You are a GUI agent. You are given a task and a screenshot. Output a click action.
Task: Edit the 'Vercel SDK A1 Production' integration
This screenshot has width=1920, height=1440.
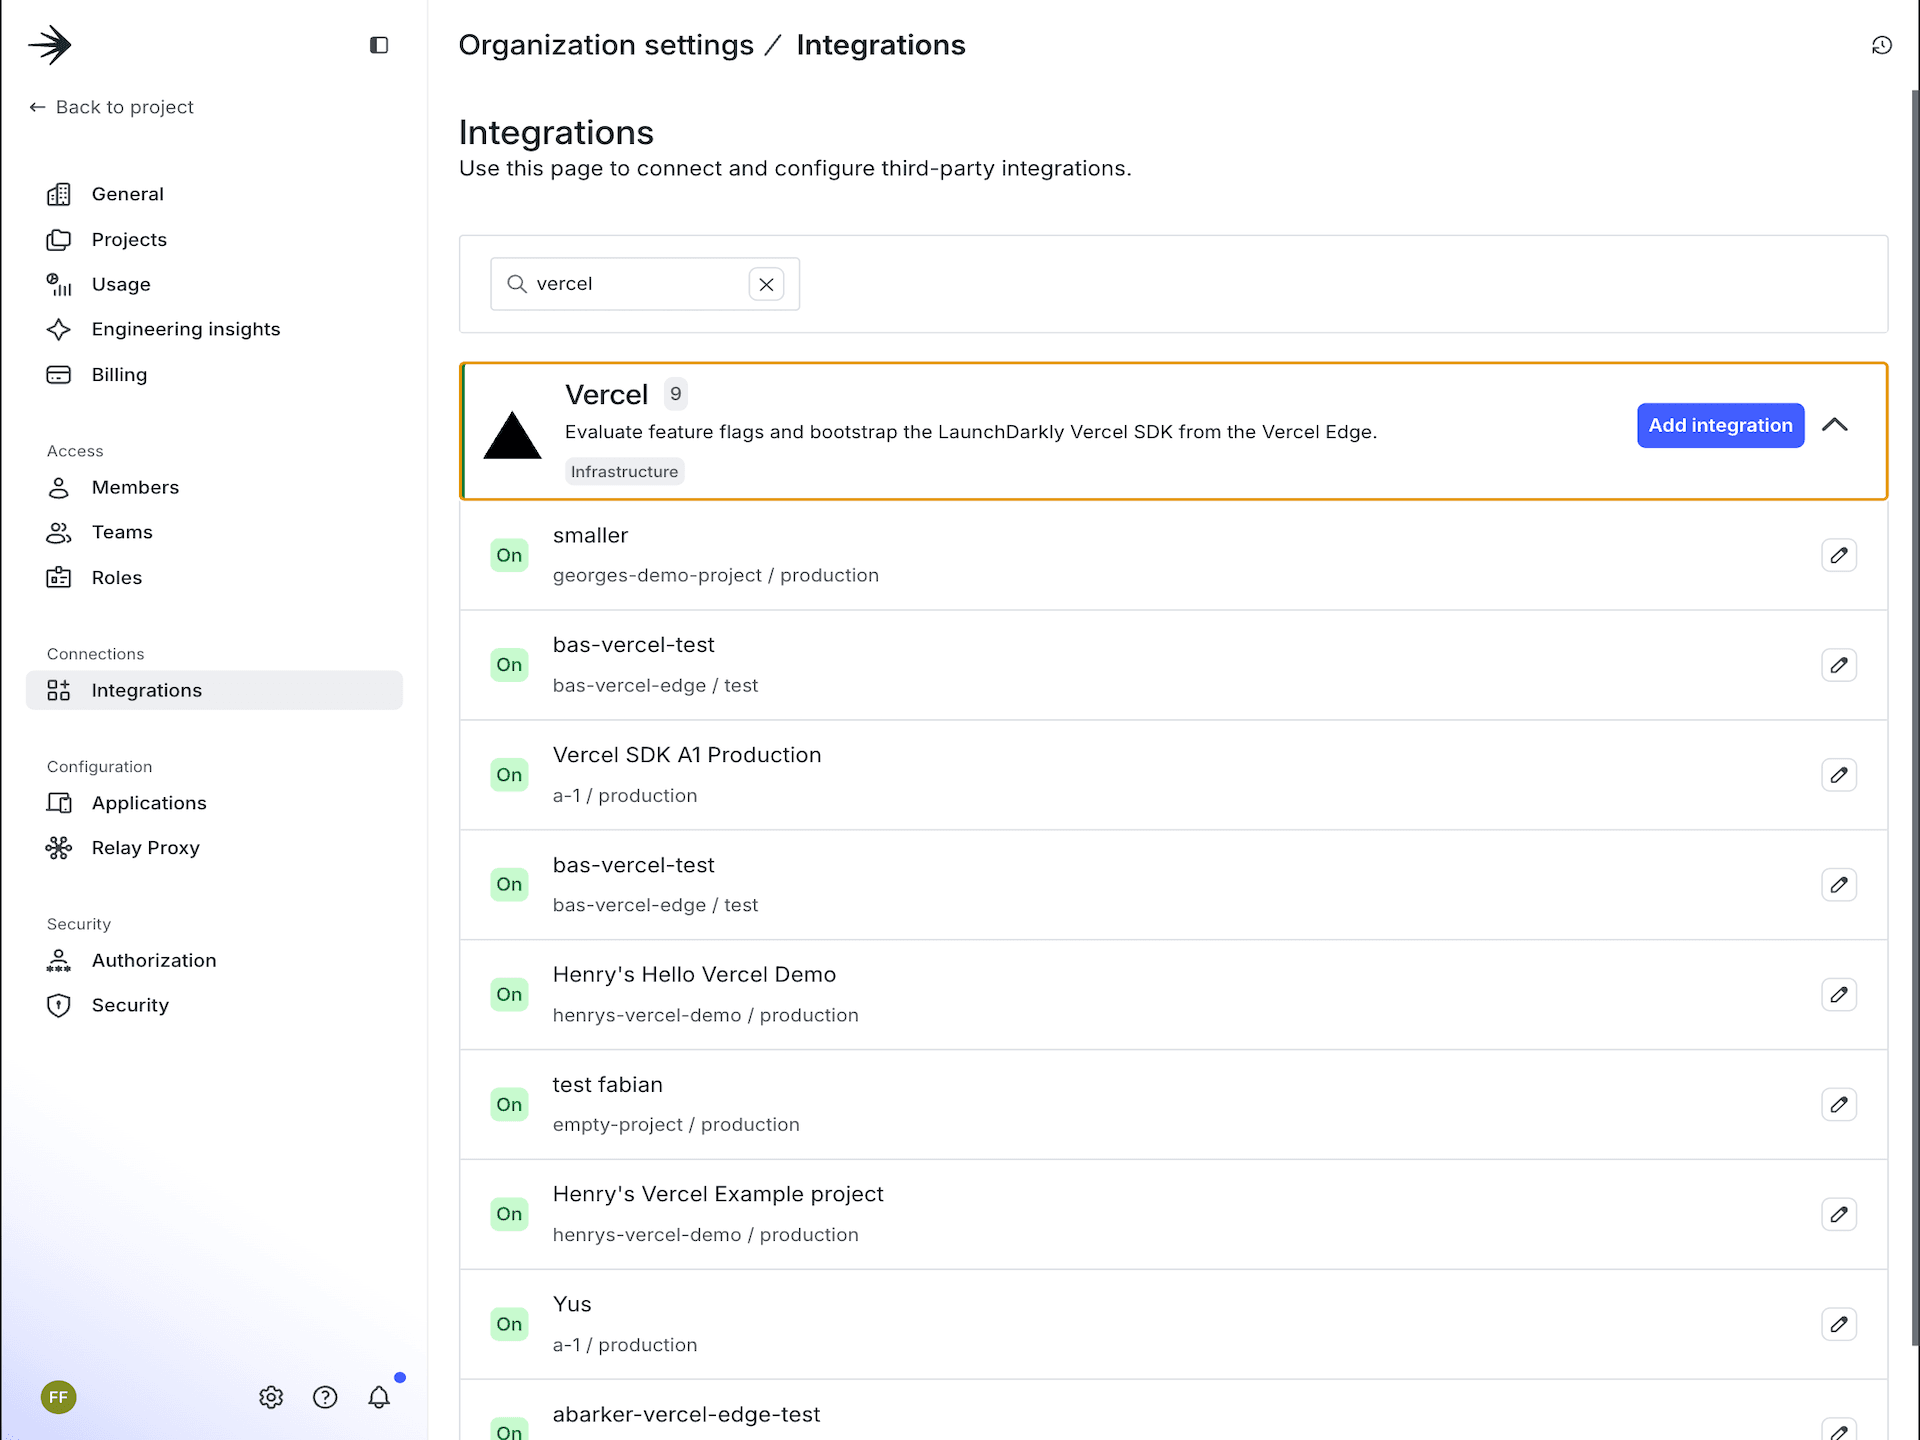click(1838, 775)
